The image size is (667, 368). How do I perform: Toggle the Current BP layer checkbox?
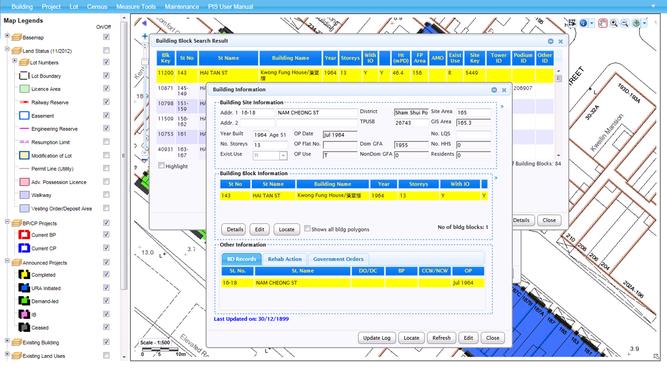[106, 234]
